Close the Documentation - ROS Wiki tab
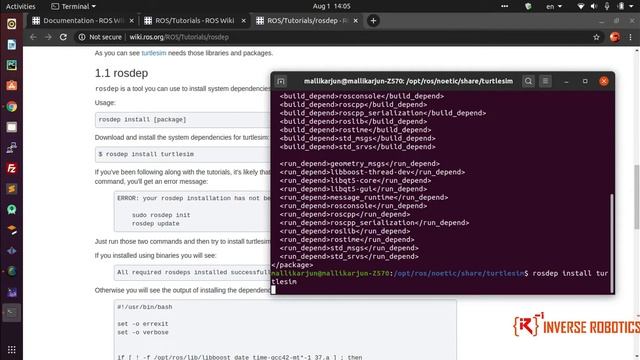 [131, 20]
